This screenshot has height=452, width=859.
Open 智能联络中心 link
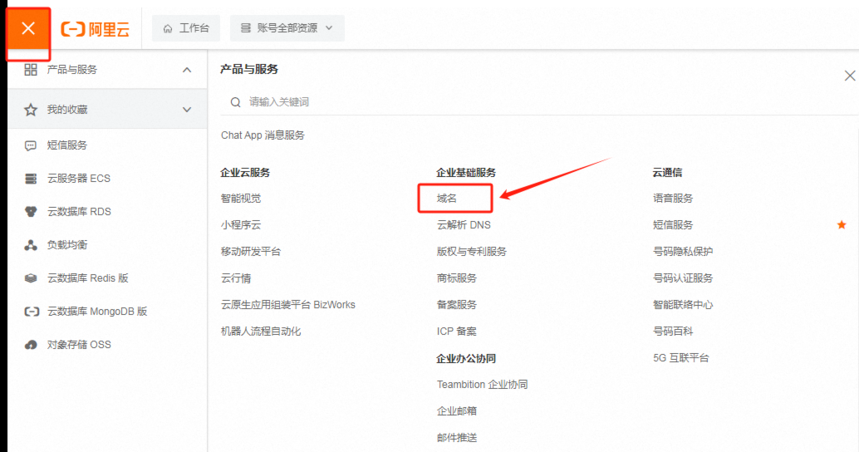683,305
